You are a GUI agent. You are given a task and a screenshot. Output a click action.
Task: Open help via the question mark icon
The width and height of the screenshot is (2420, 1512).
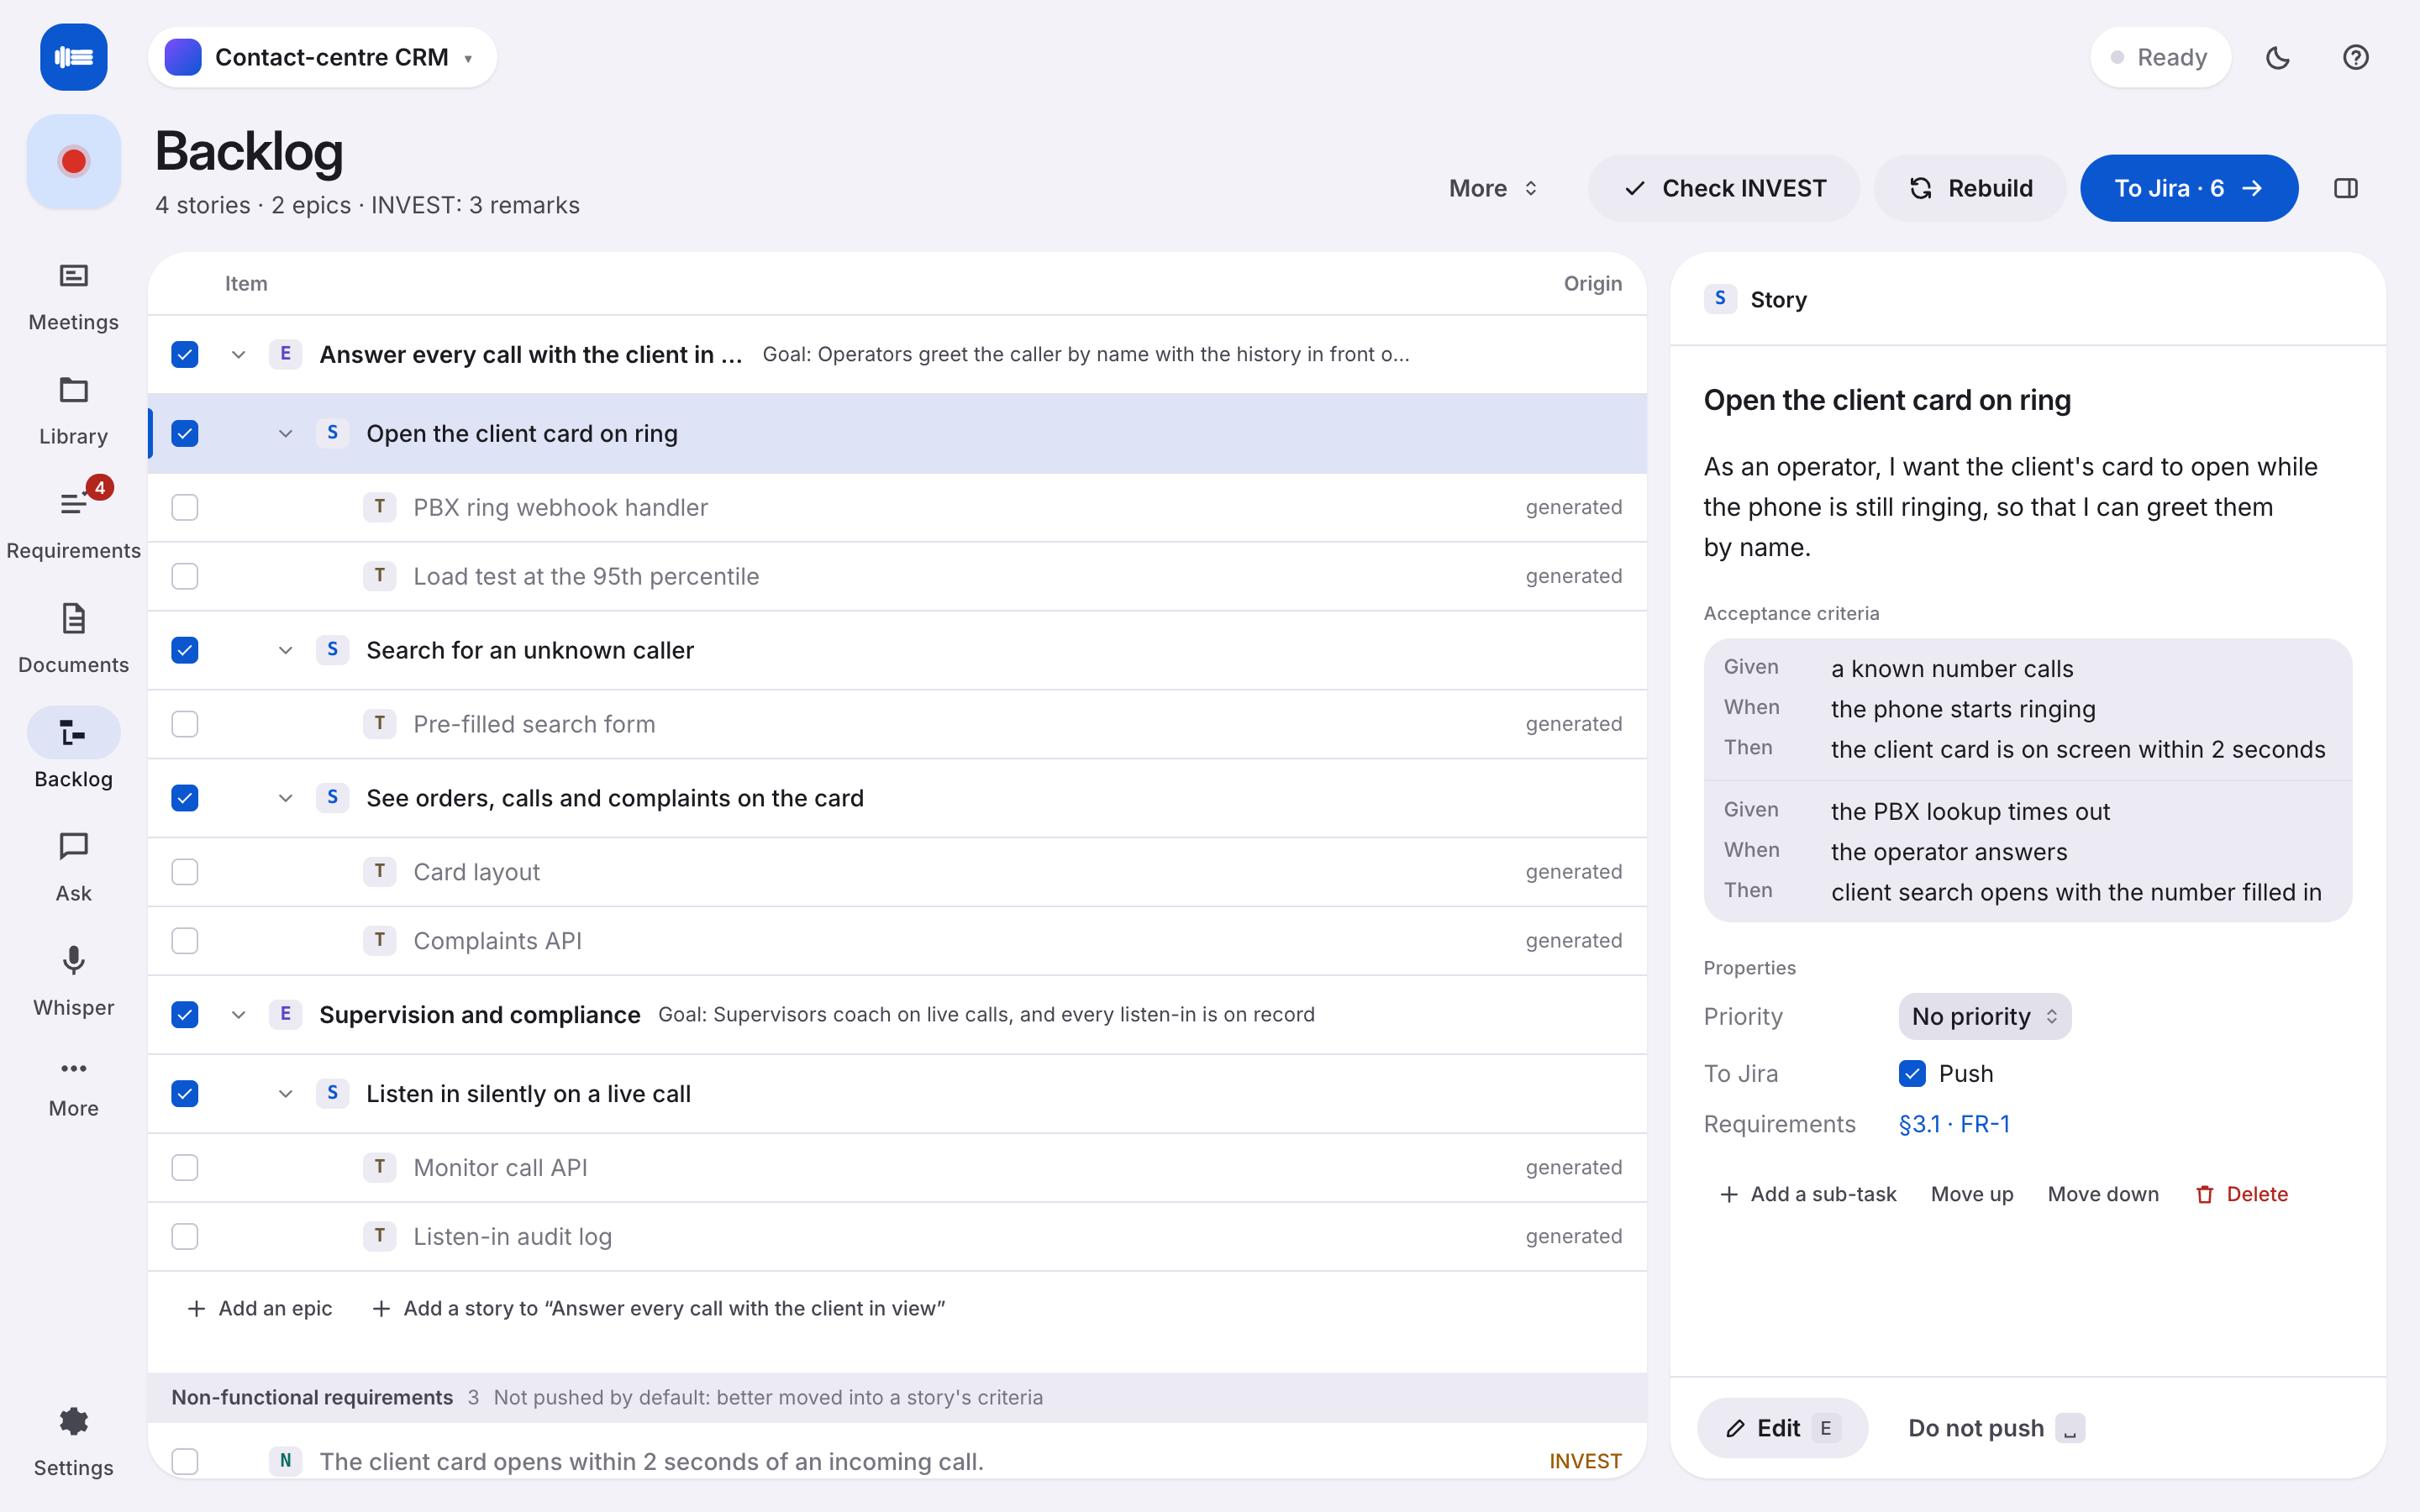point(2355,57)
